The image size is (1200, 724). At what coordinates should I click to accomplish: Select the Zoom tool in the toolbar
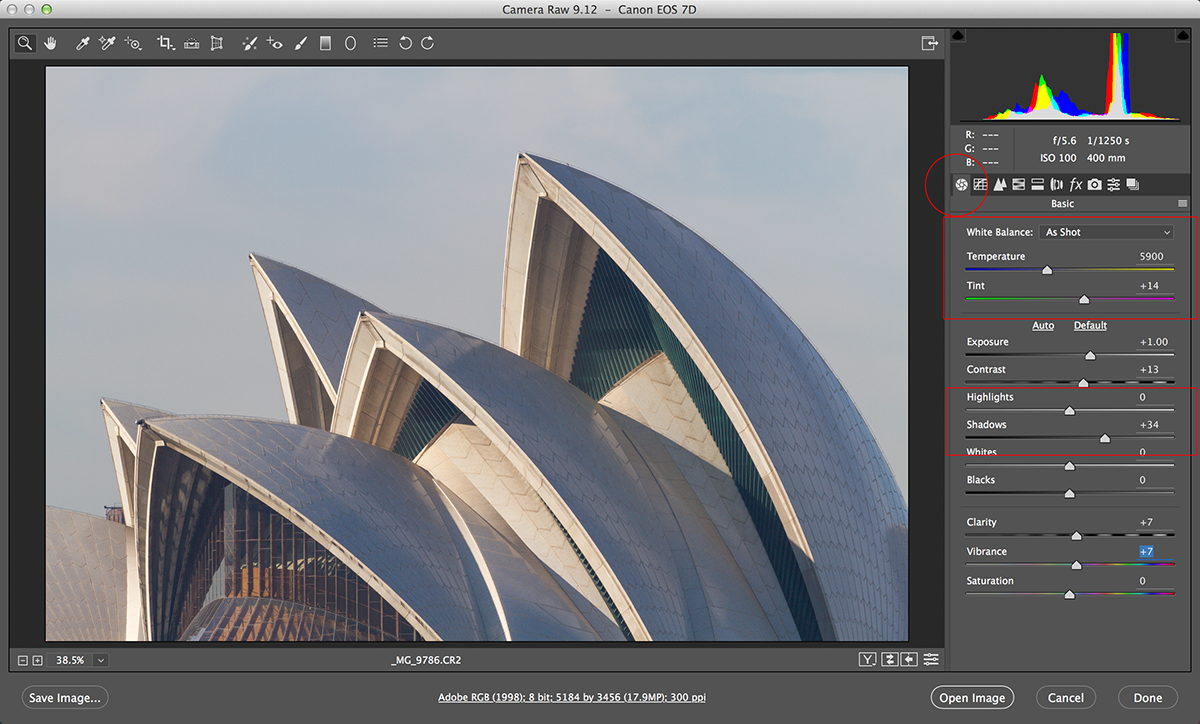pyautogui.click(x=25, y=43)
